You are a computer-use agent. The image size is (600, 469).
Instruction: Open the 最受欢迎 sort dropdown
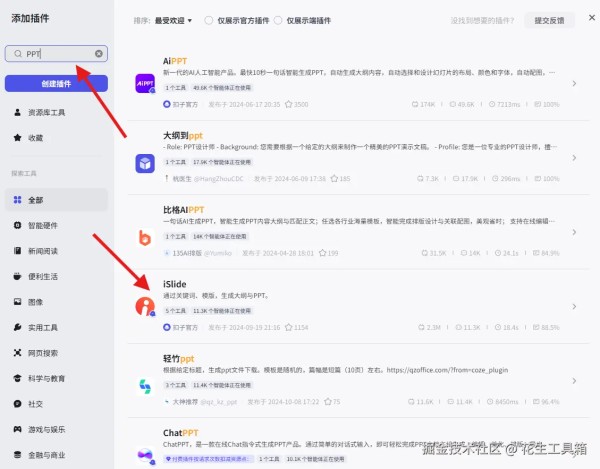(173, 20)
